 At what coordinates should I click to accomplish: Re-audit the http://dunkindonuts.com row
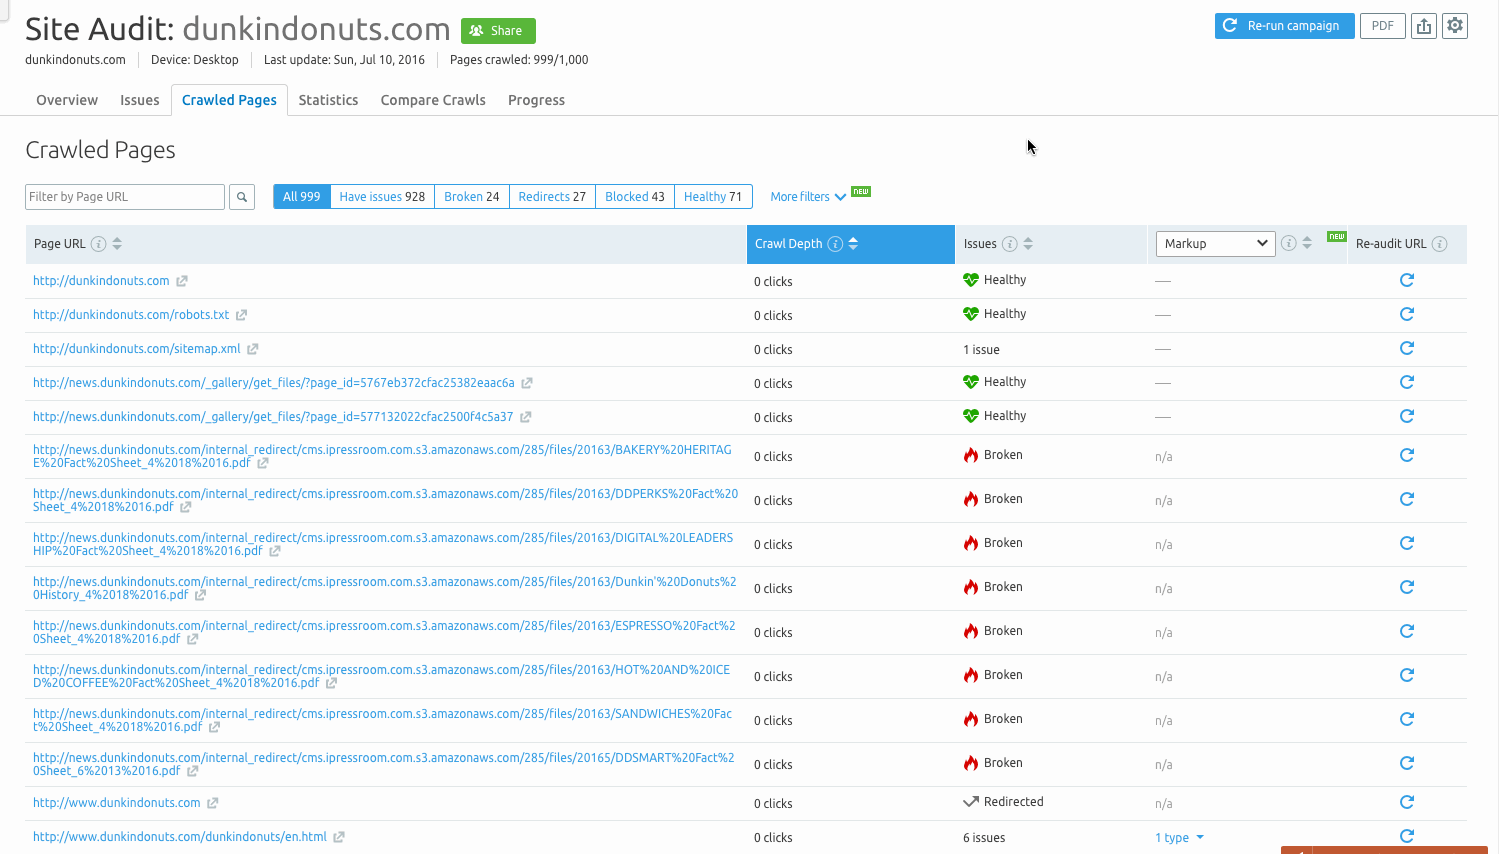coord(1407,280)
